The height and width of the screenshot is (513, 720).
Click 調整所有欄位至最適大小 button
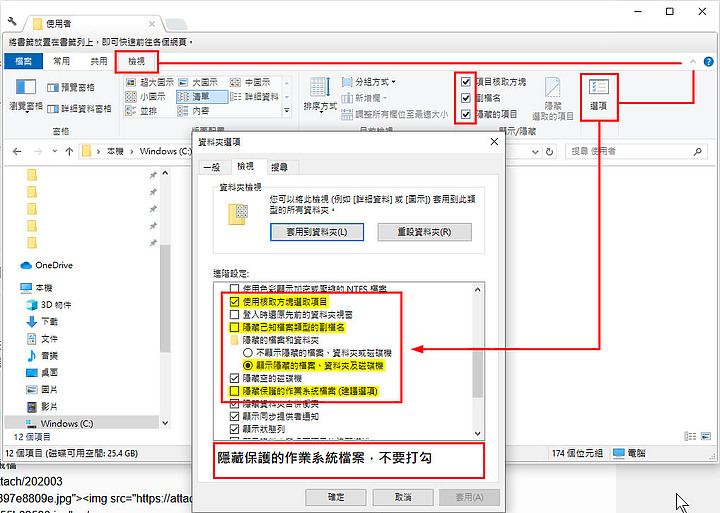[395, 114]
